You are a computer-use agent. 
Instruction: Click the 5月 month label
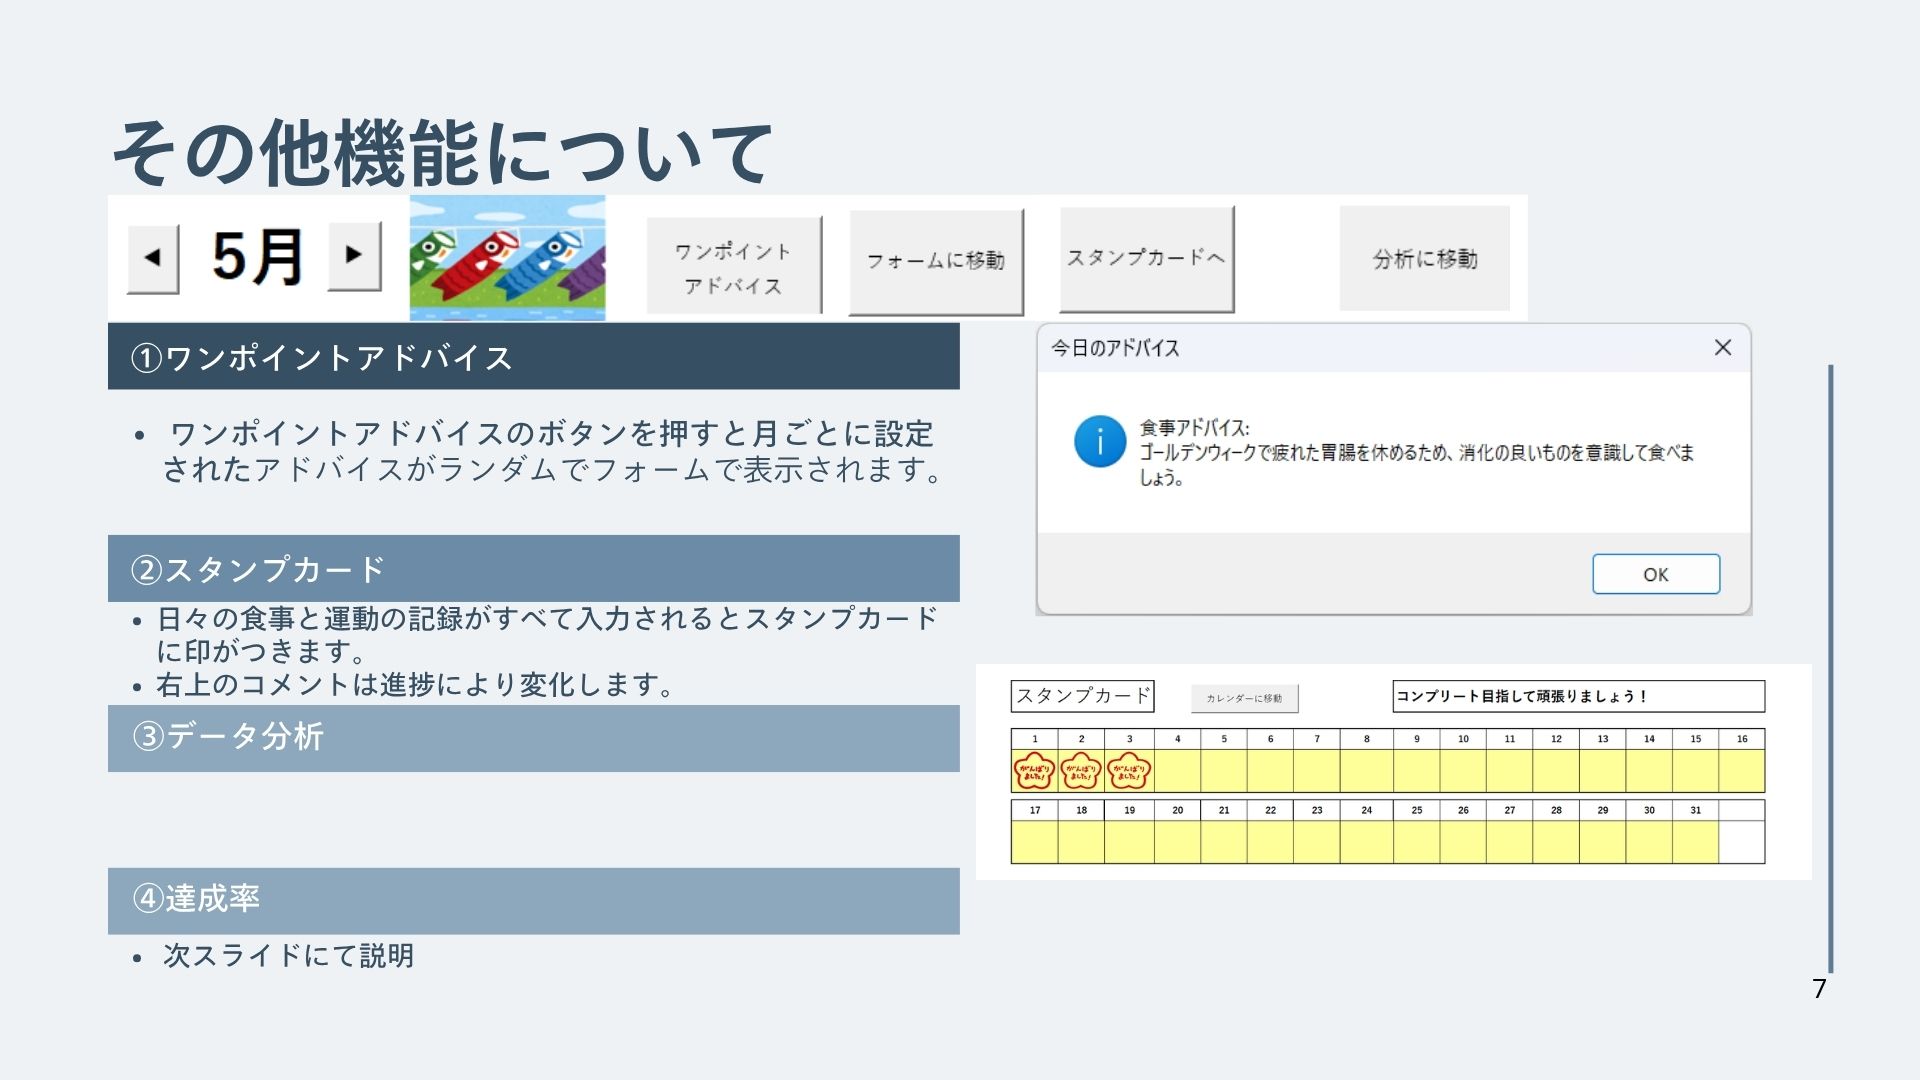[x=257, y=257]
